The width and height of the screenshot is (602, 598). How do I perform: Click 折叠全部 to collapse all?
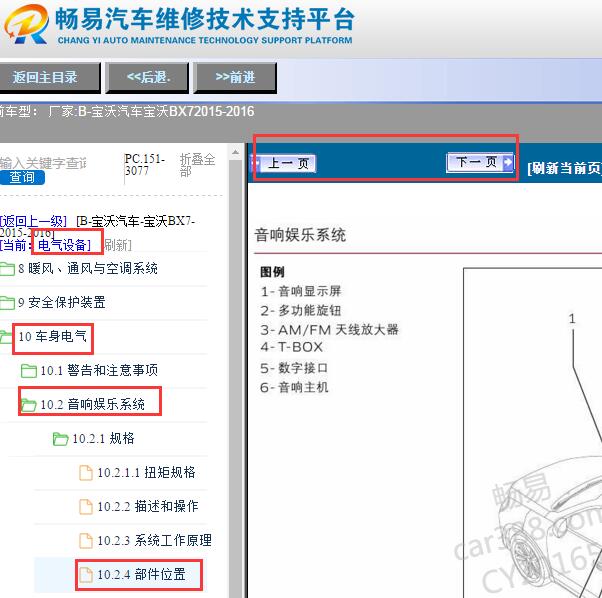point(197,165)
